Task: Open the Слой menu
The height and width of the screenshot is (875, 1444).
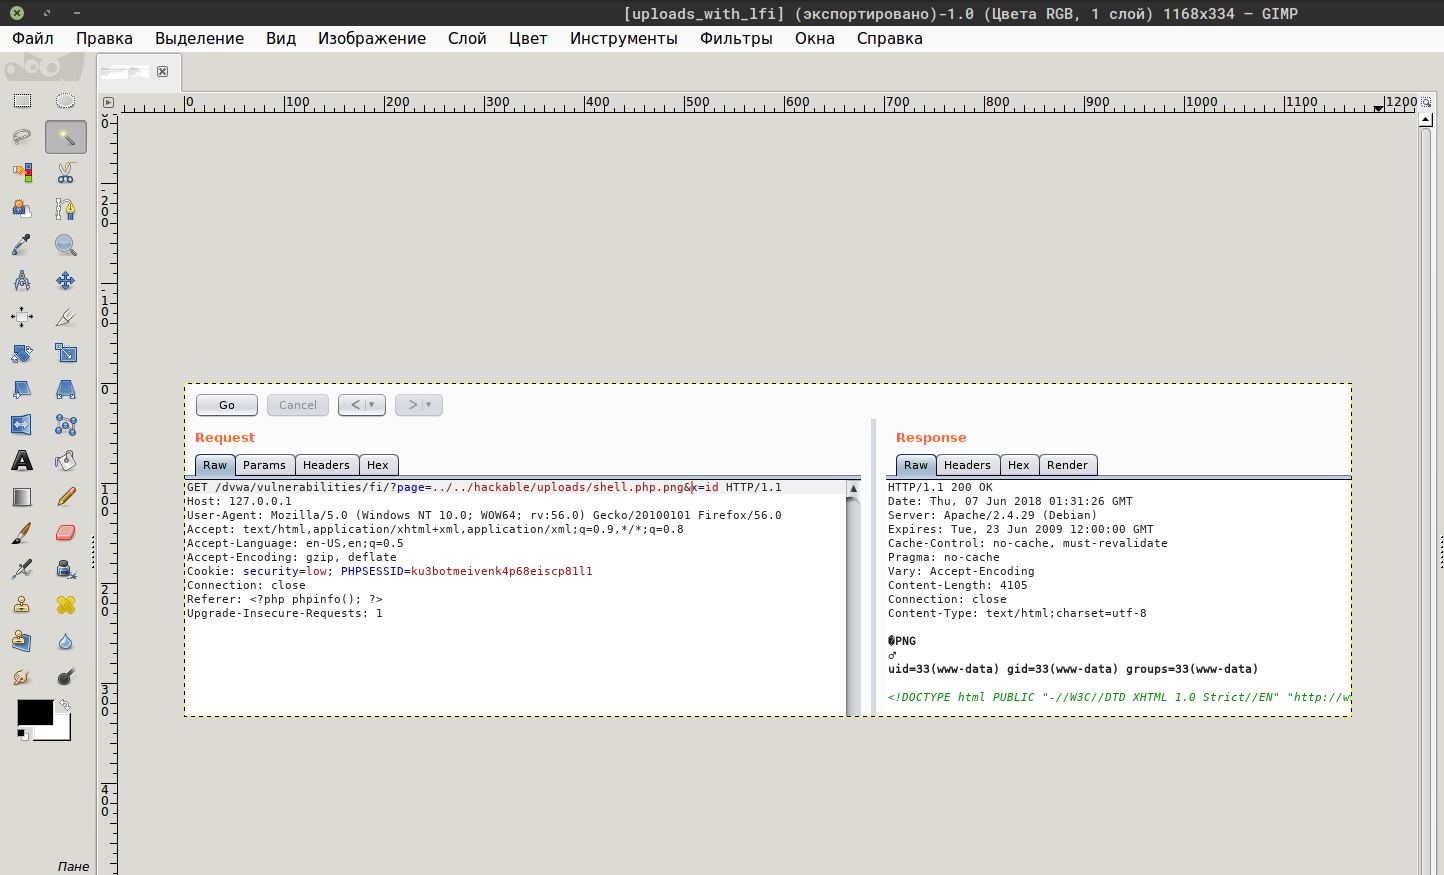Action: pos(467,38)
